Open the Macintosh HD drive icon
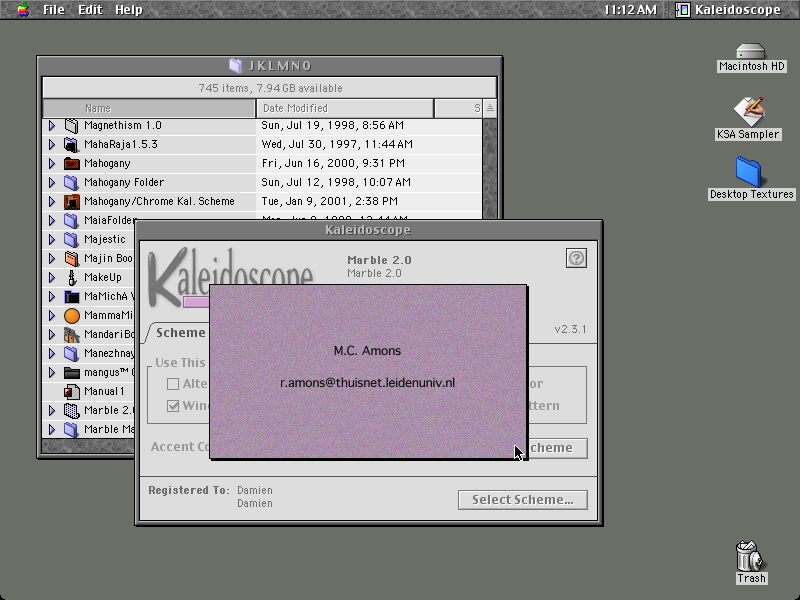This screenshot has width=800, height=600. [x=751, y=51]
